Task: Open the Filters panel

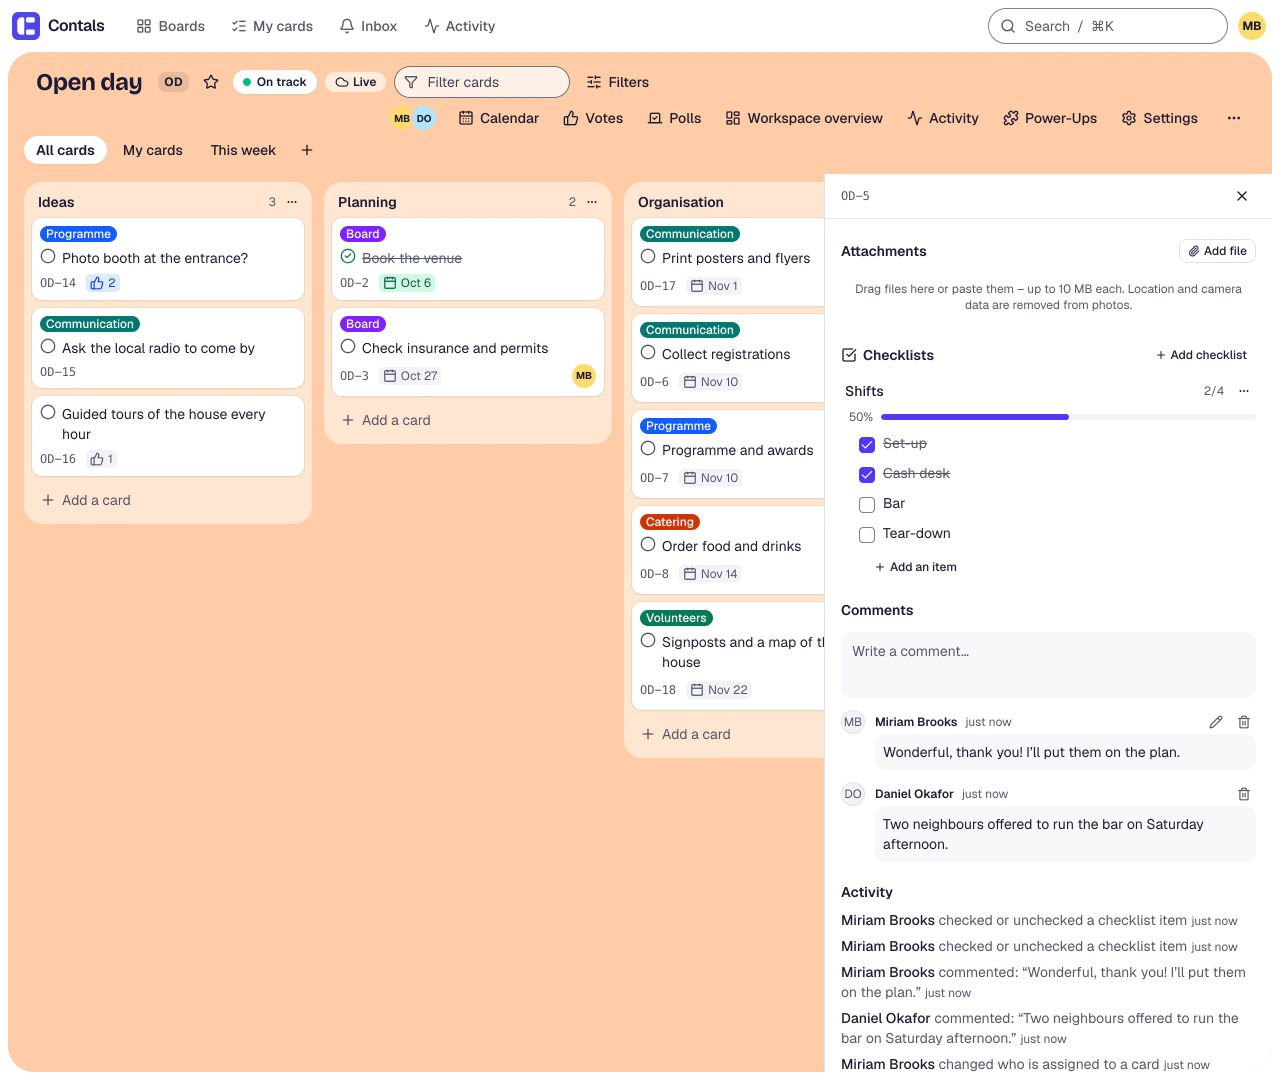Action: pyautogui.click(x=618, y=82)
